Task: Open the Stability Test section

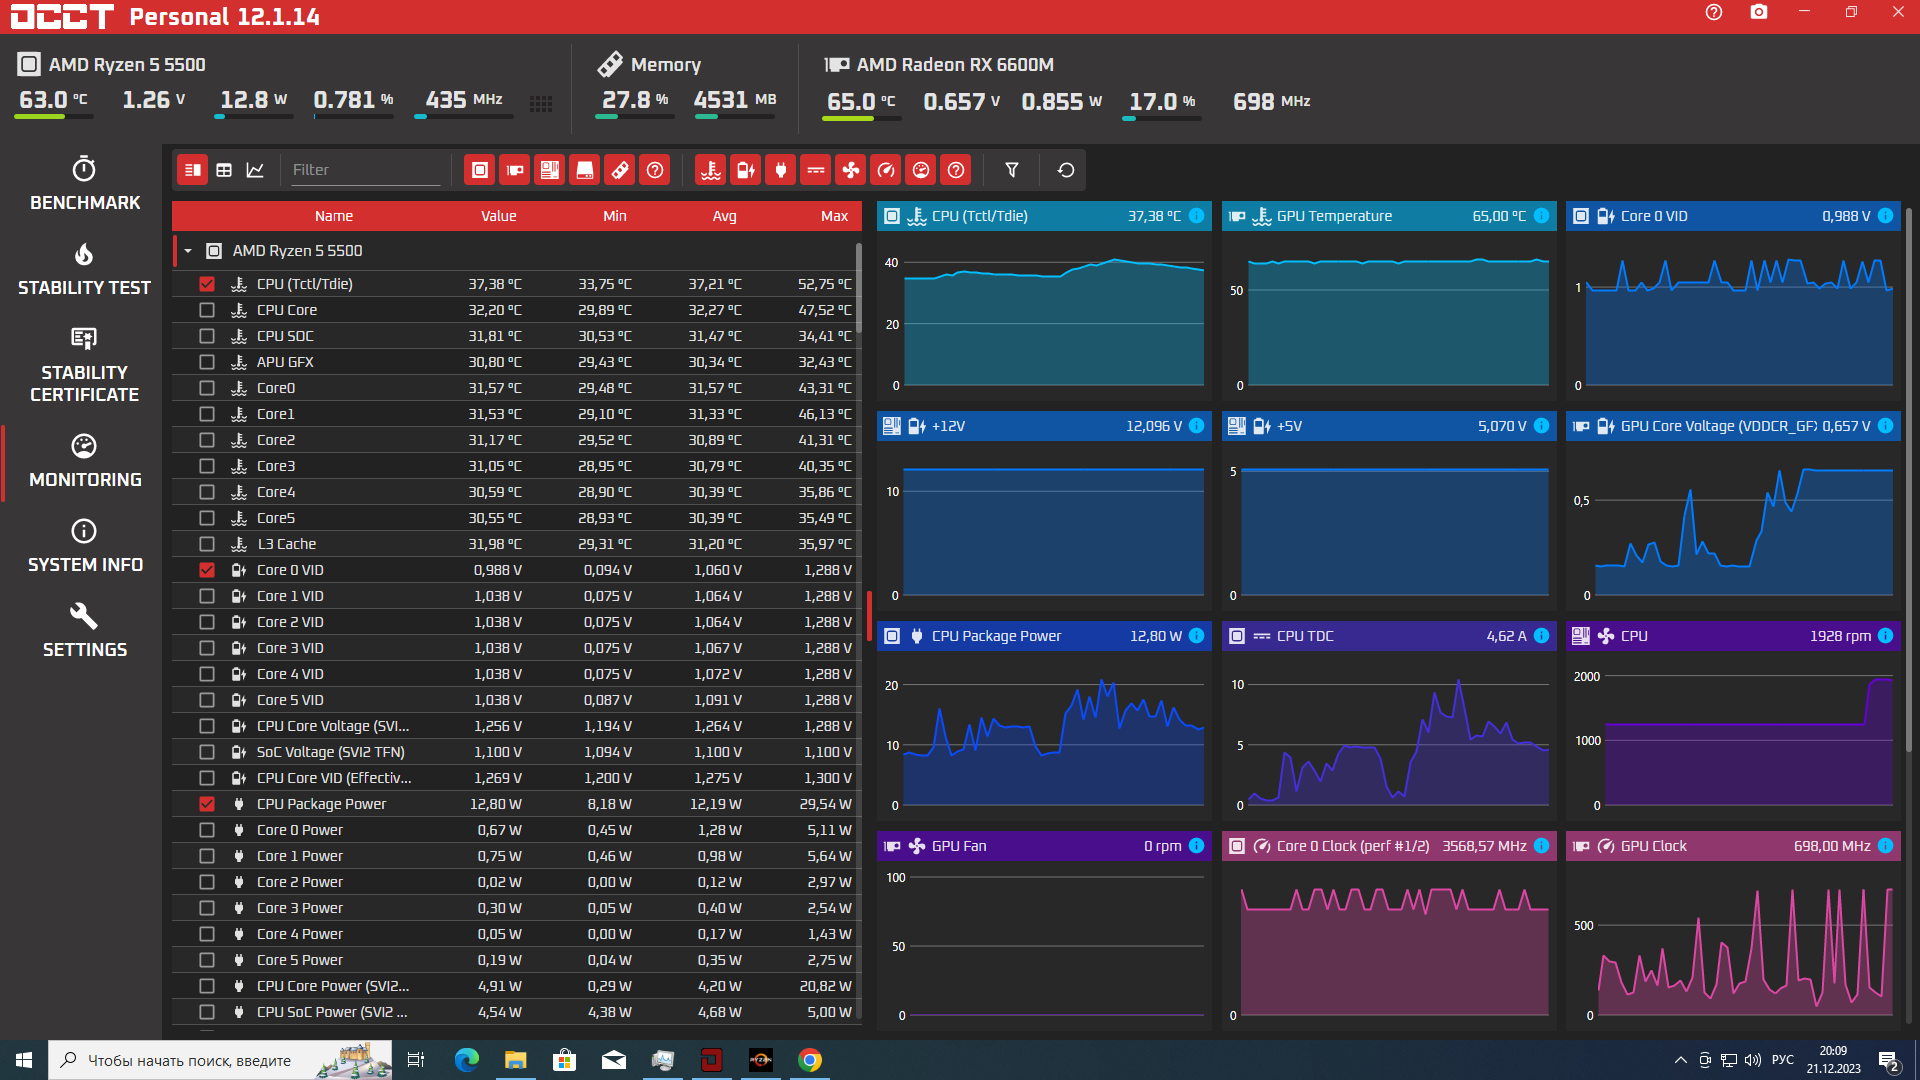Action: click(x=85, y=270)
